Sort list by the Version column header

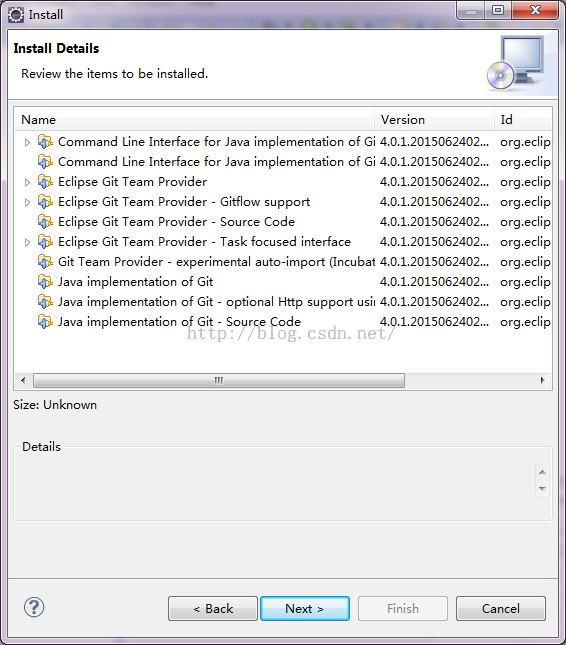tap(434, 120)
